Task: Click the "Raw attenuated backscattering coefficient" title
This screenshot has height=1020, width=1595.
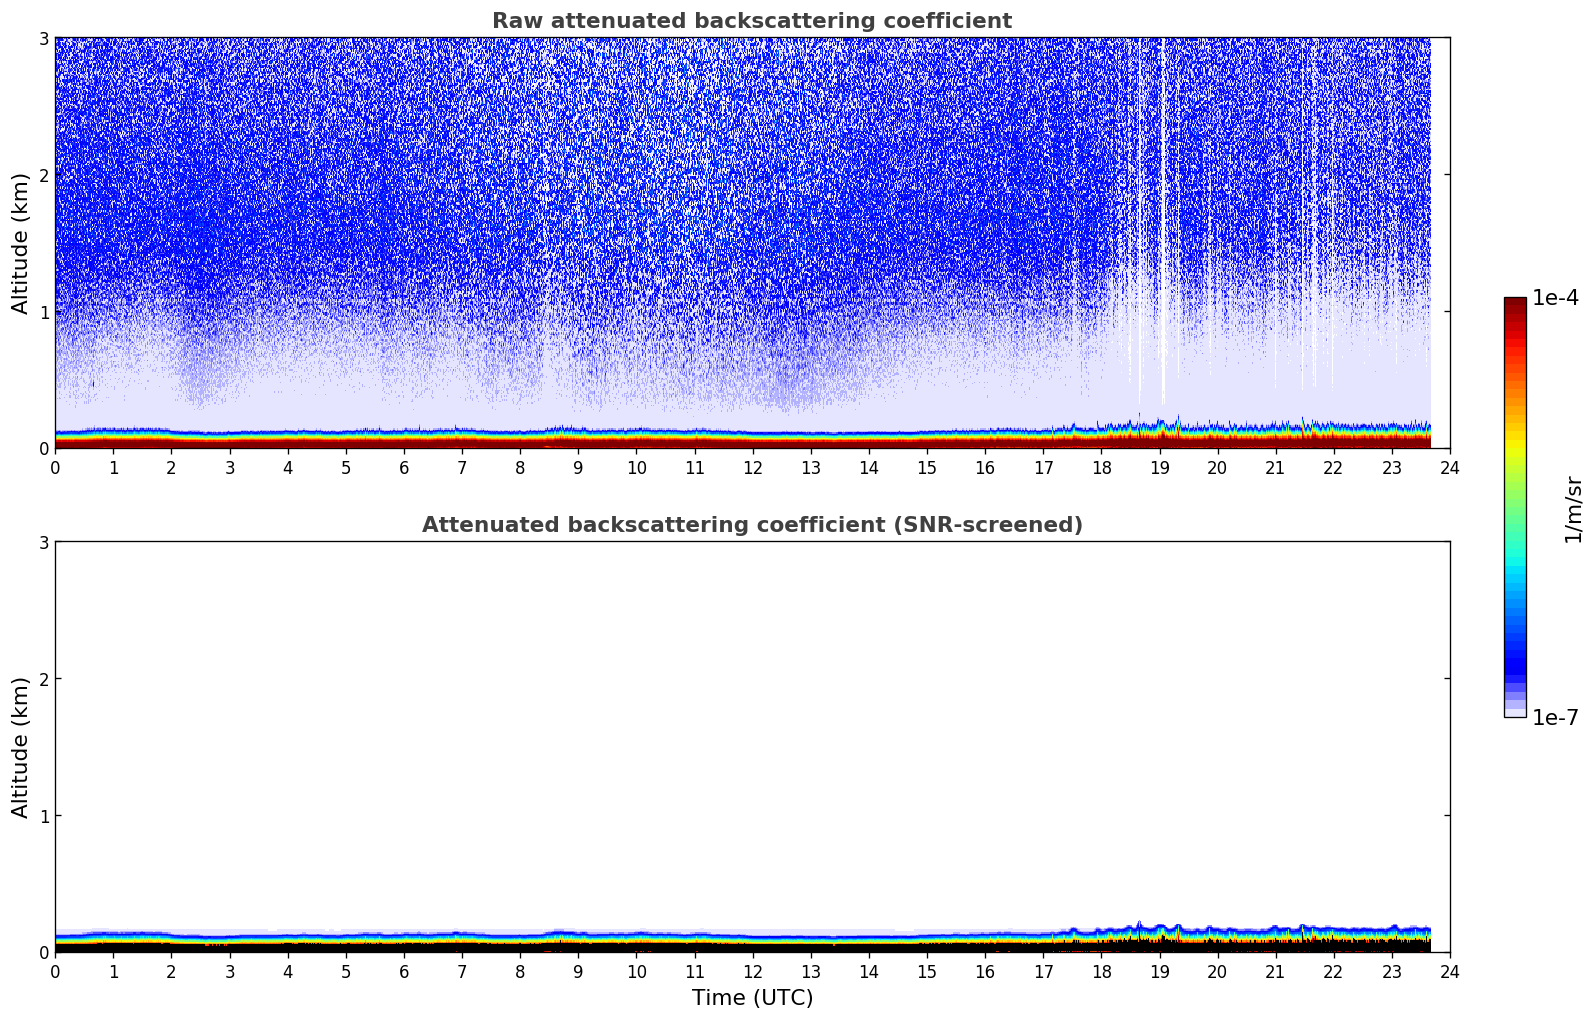Action: point(752,21)
